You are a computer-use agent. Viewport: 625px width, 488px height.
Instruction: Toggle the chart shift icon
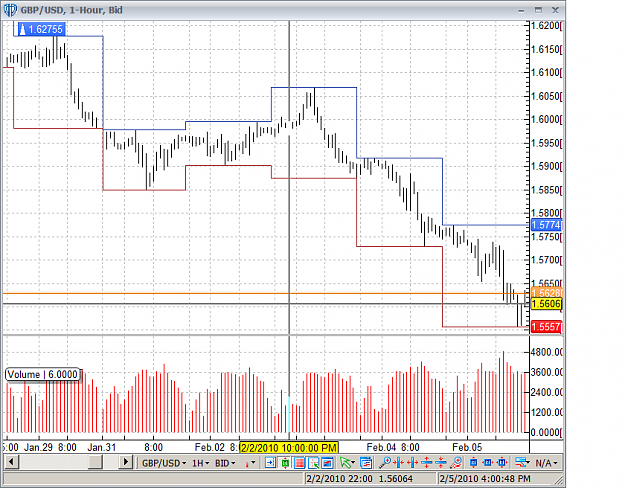tap(270, 463)
